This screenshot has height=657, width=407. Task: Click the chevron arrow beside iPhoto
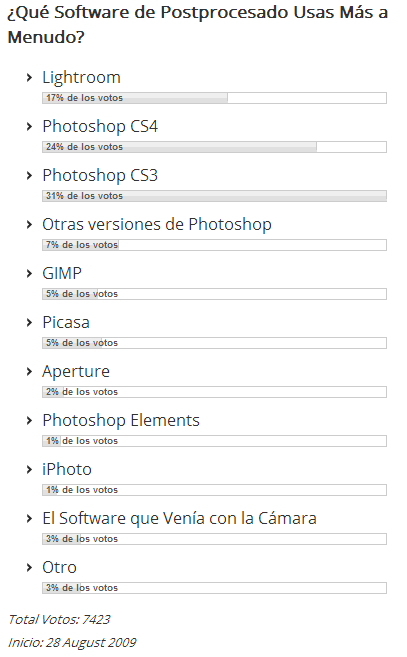click(29, 470)
